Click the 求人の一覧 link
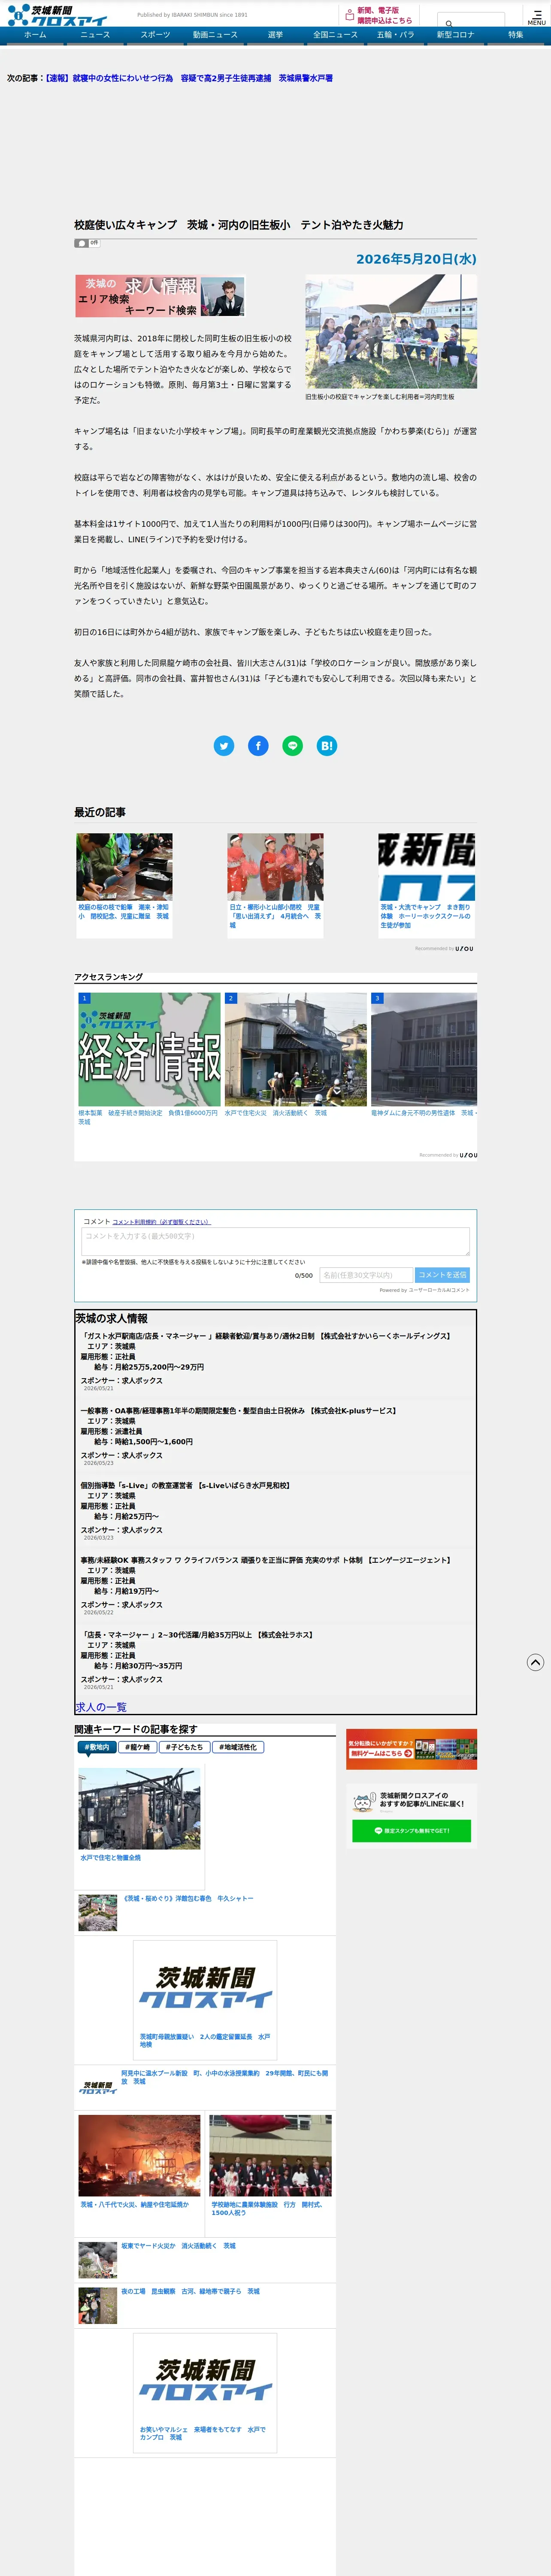Image resolution: width=551 pixels, height=2576 pixels. coord(101,1707)
